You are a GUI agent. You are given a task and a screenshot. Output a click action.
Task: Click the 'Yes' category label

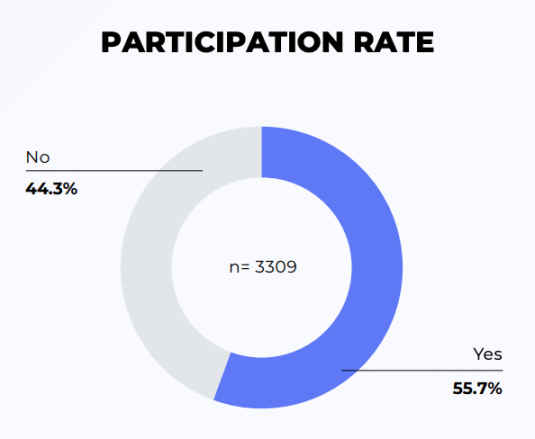tap(488, 354)
